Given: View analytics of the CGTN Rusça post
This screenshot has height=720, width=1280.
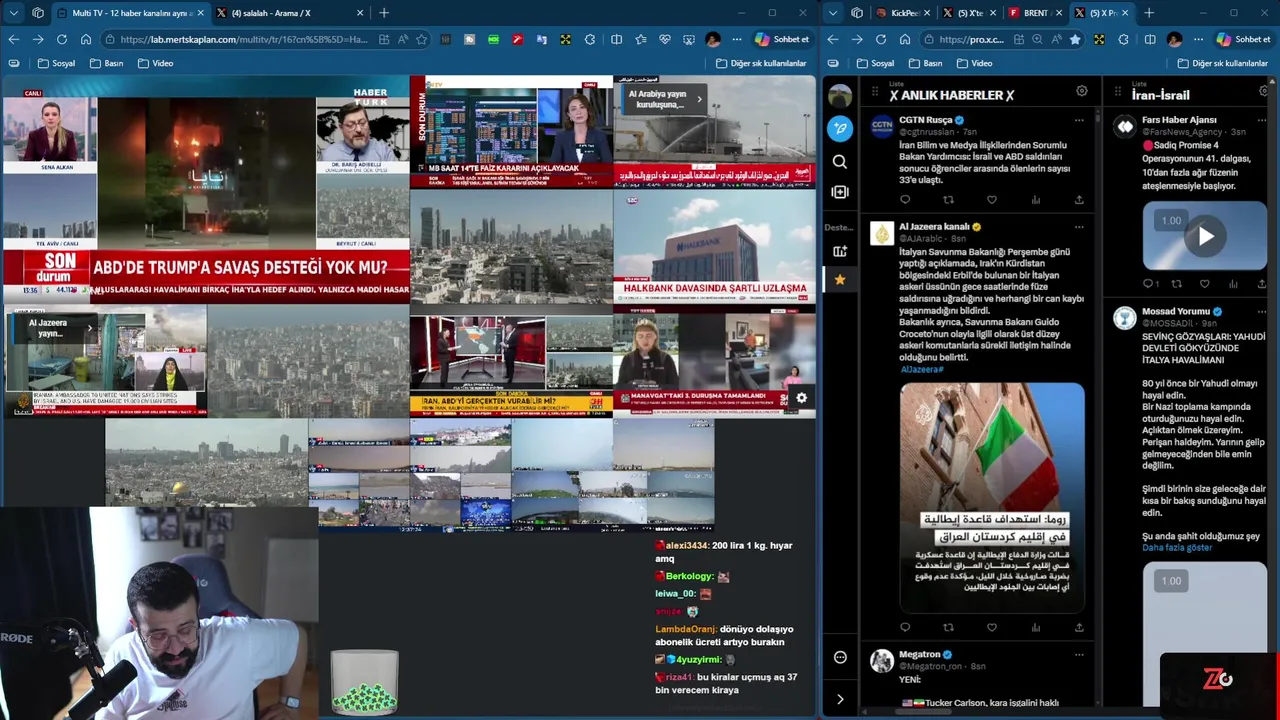Looking at the screenshot, I should click(1035, 200).
